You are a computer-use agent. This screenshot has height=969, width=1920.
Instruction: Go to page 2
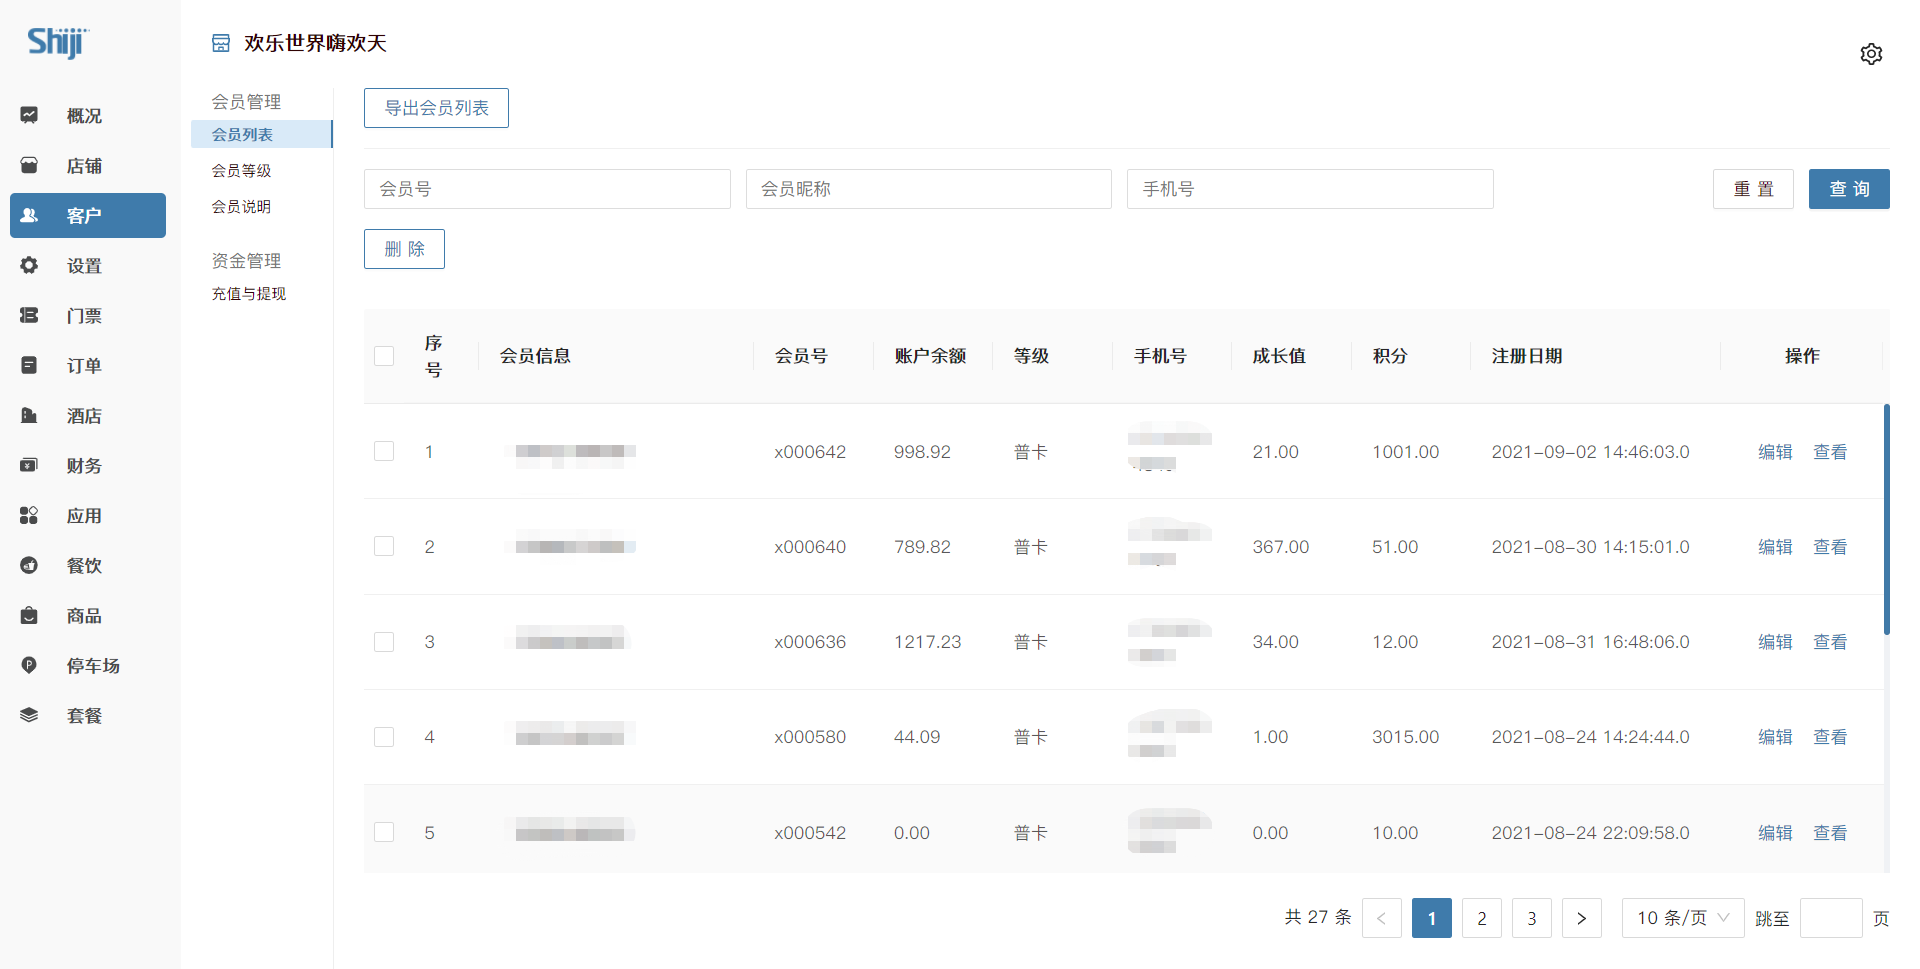click(1481, 918)
